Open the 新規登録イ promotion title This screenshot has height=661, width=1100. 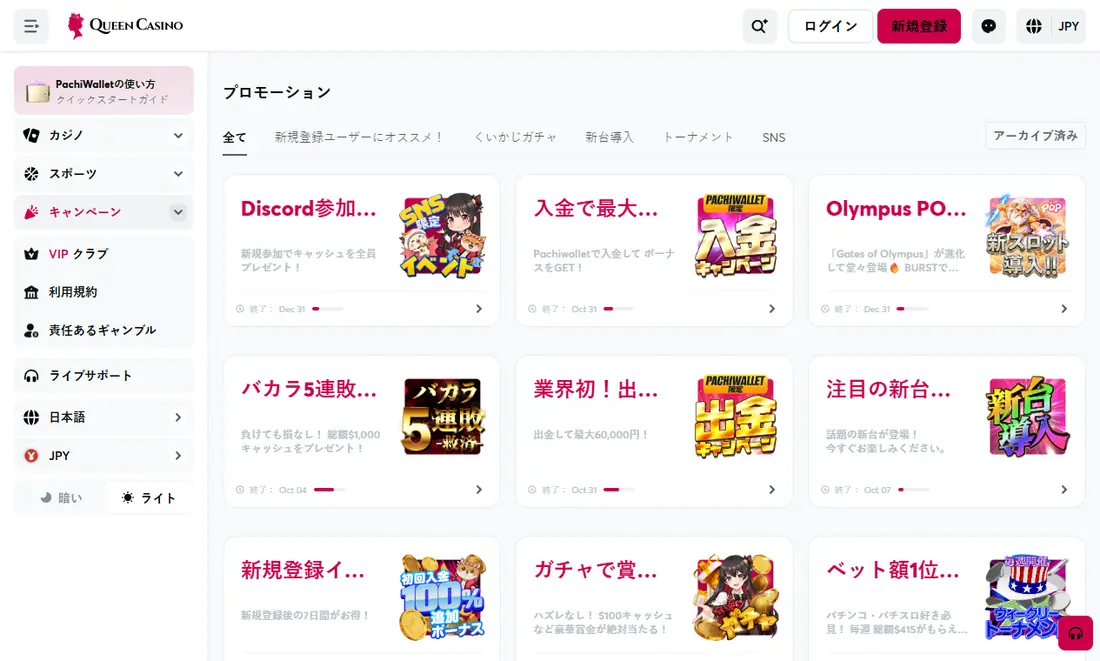[302, 570]
